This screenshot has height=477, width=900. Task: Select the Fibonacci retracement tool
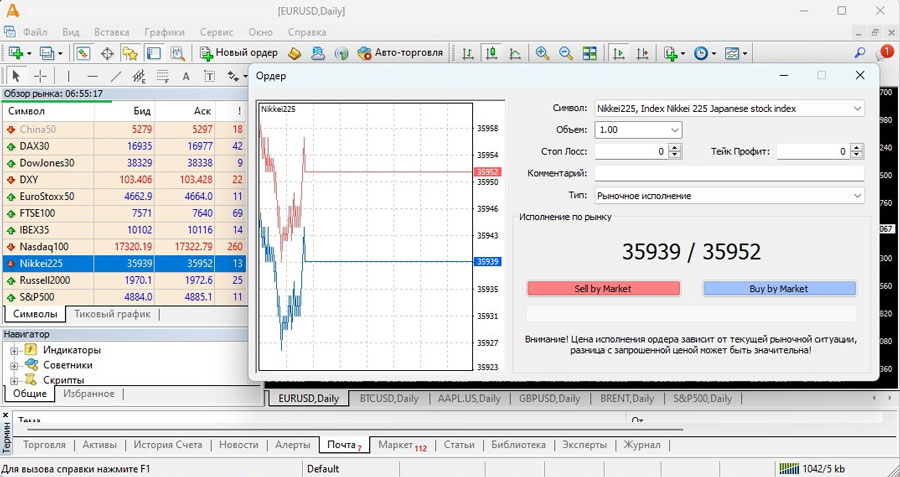tap(163, 76)
